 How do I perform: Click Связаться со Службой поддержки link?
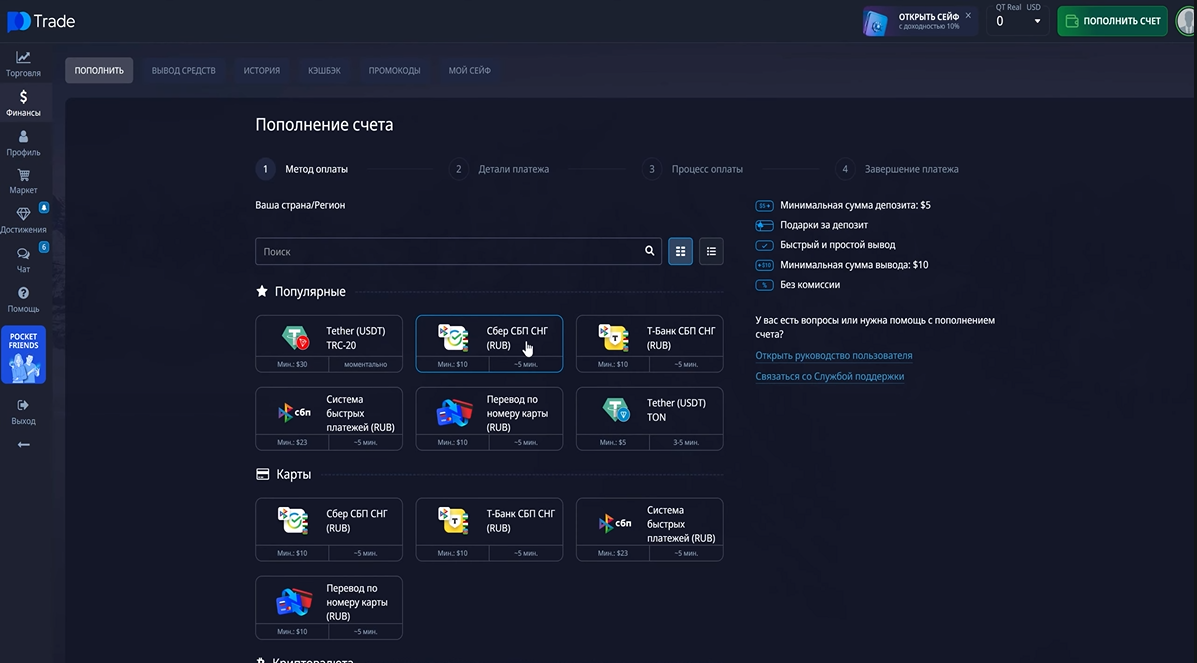829,376
